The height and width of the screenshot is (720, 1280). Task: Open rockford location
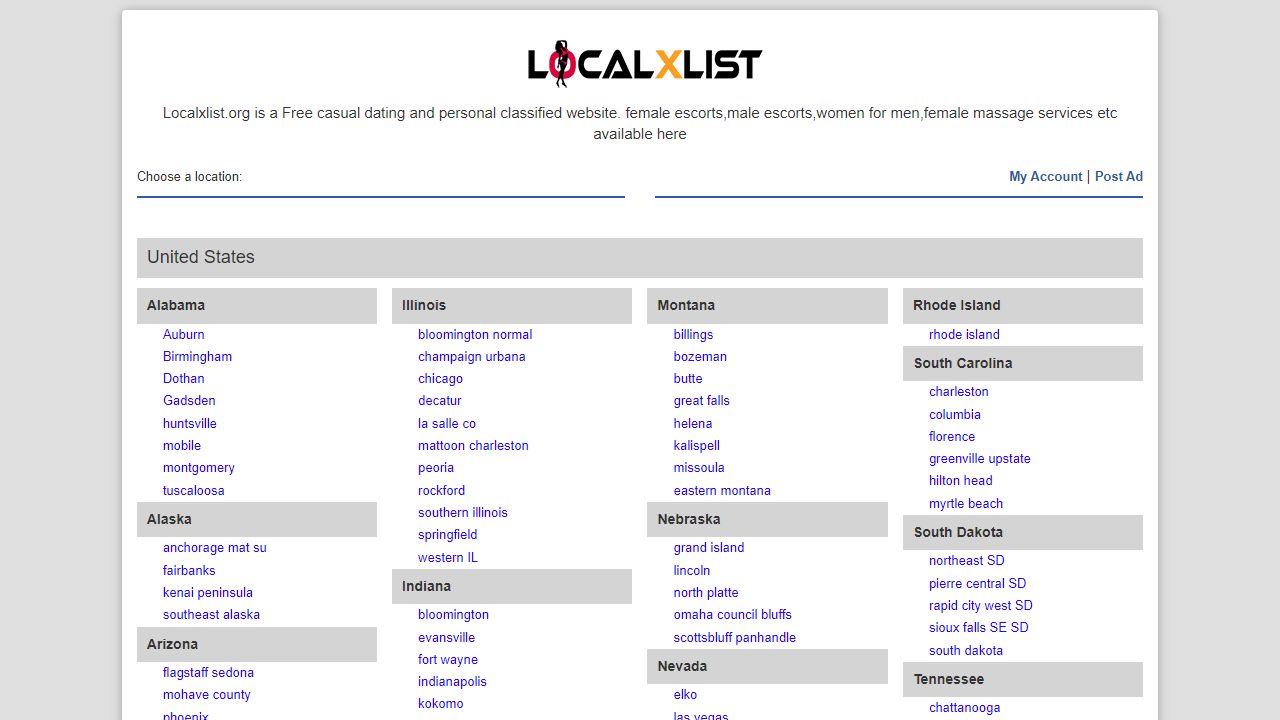point(441,490)
